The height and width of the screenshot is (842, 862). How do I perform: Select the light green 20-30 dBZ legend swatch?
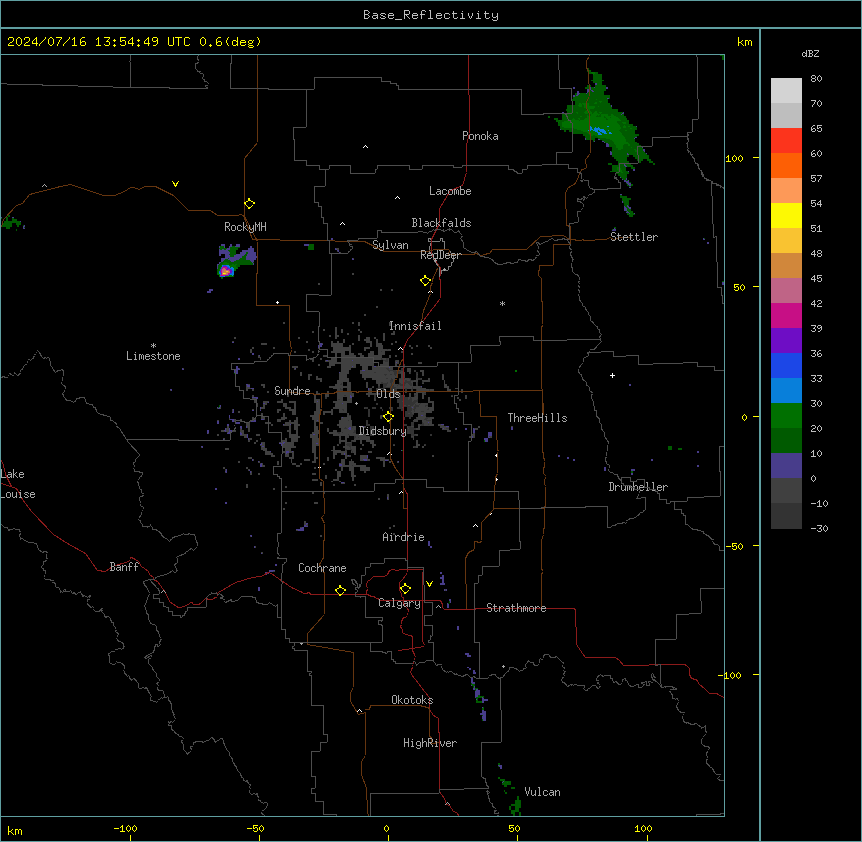(786, 416)
